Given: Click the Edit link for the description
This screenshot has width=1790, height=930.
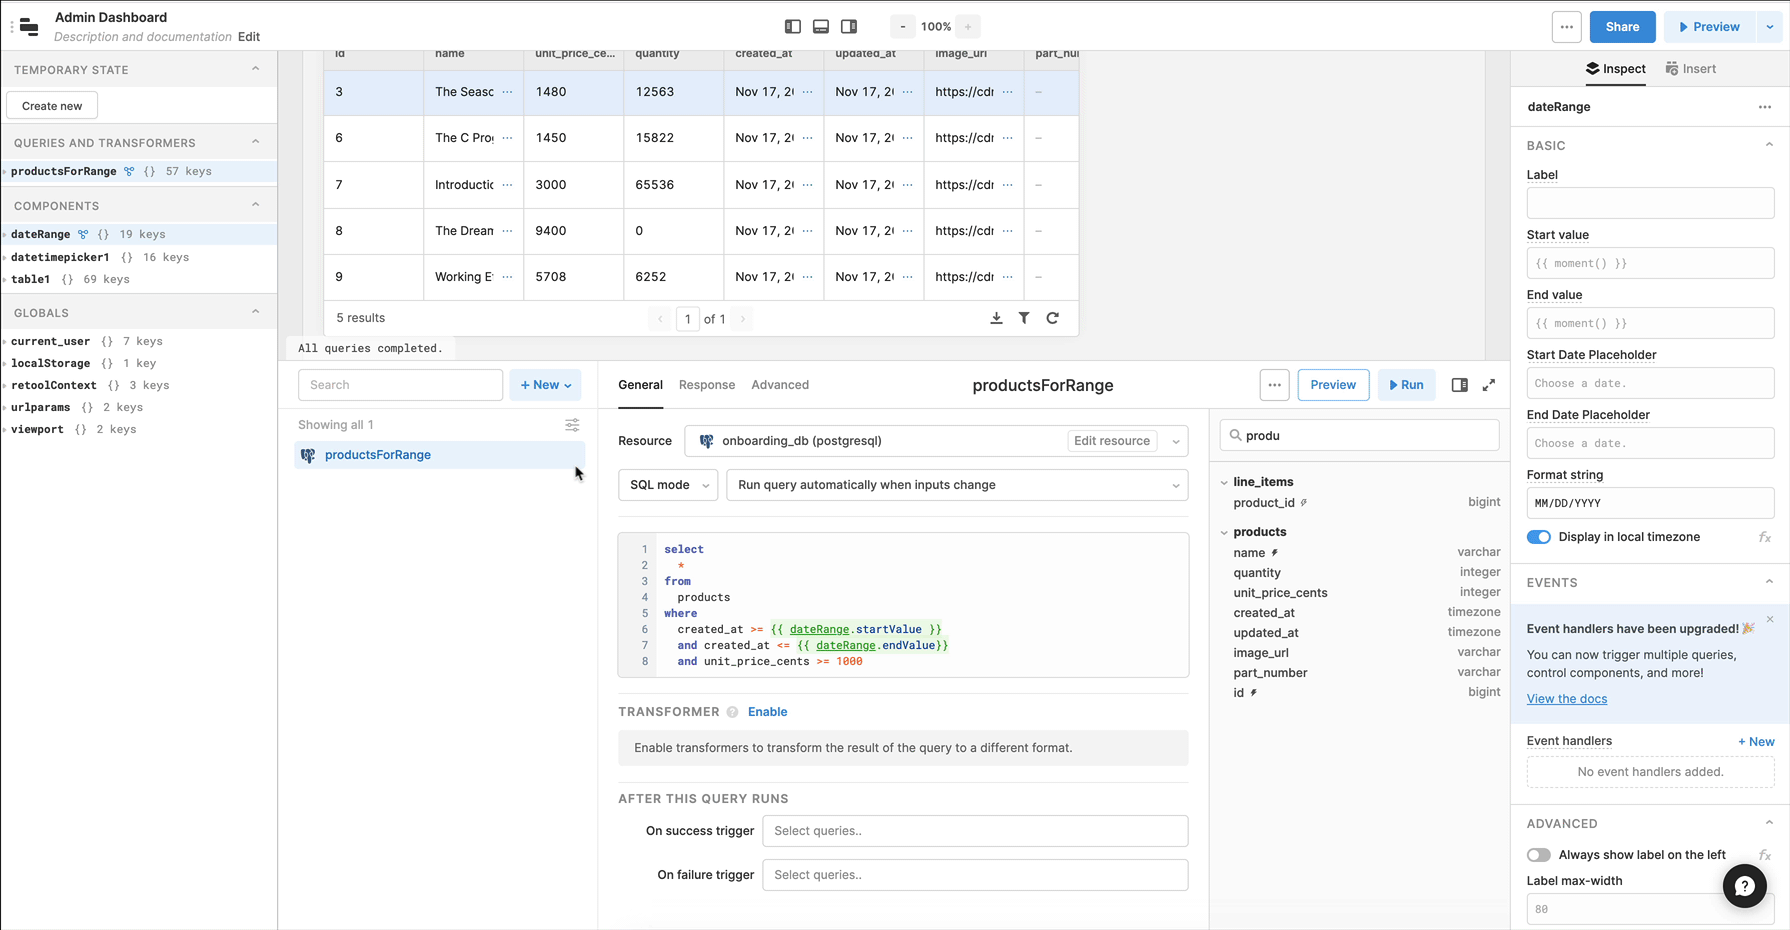Looking at the screenshot, I should [x=249, y=37].
